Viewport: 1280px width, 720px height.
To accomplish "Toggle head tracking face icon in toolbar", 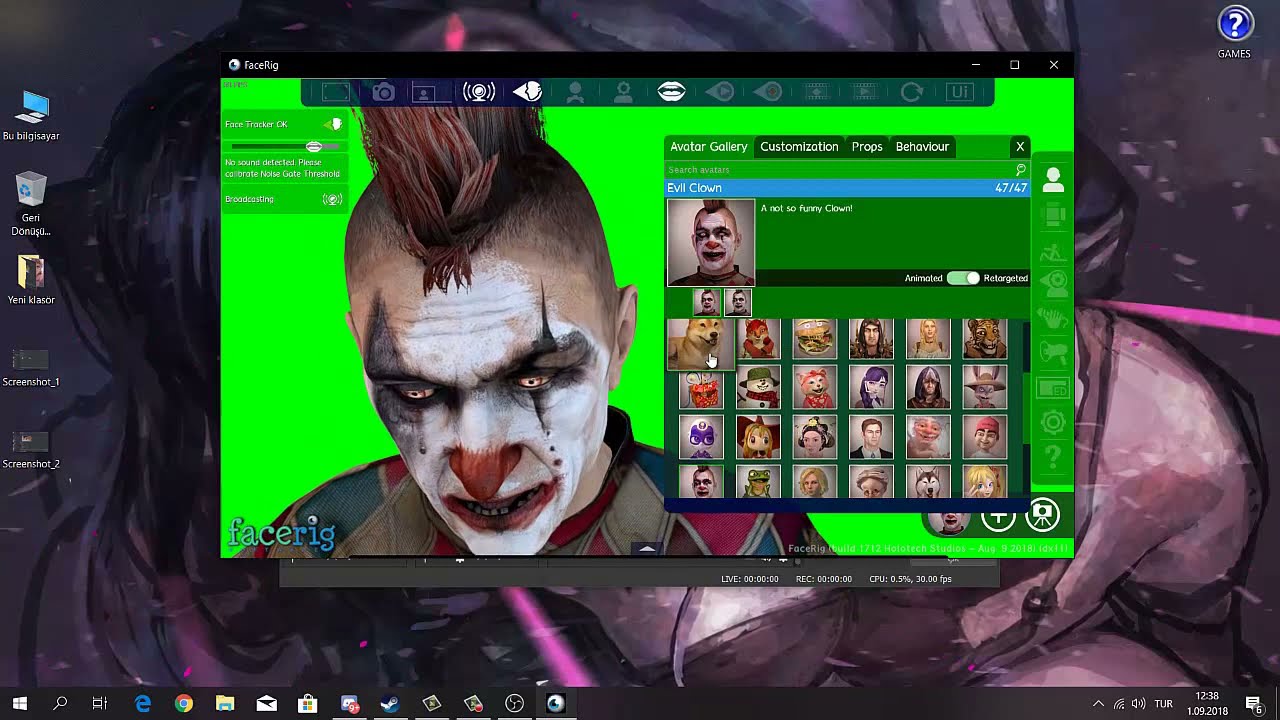I will pyautogui.click(x=527, y=92).
